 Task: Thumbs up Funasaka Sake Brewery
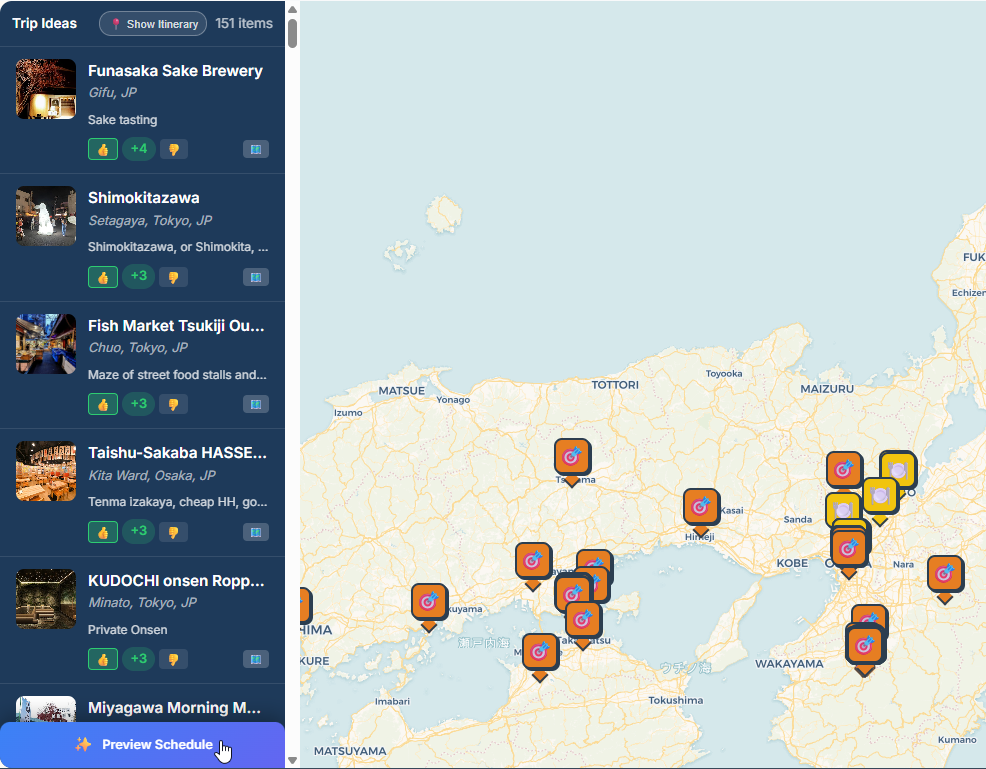point(102,149)
